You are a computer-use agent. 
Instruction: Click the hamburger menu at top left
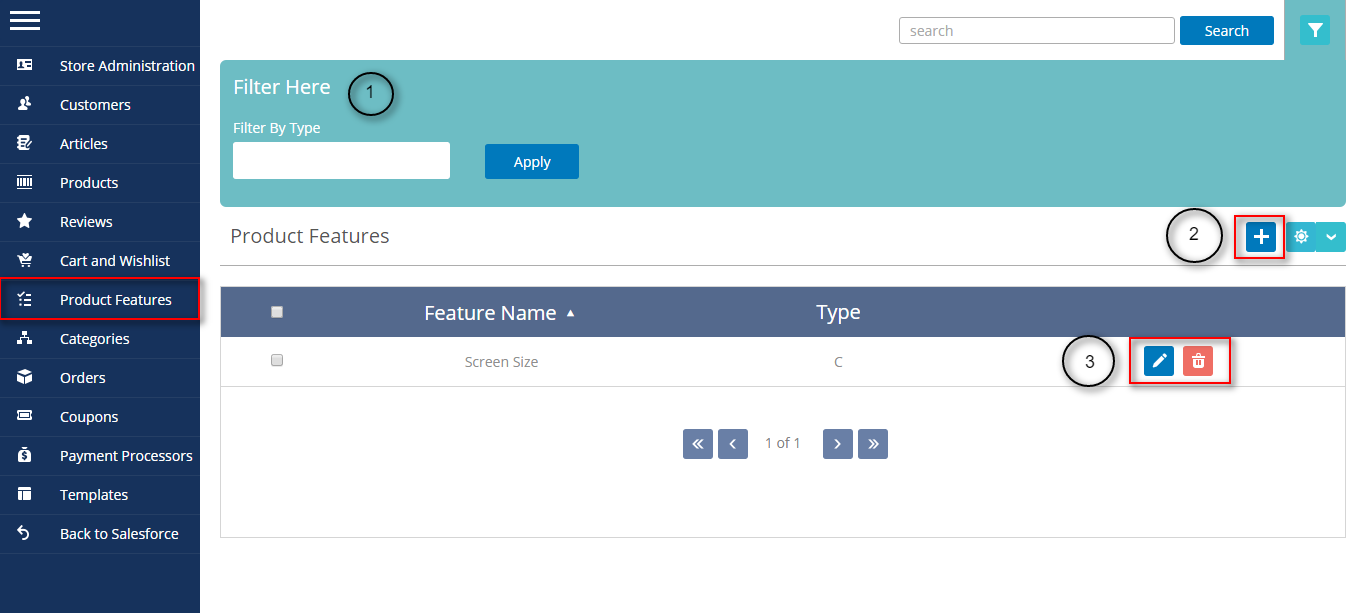click(x=25, y=20)
